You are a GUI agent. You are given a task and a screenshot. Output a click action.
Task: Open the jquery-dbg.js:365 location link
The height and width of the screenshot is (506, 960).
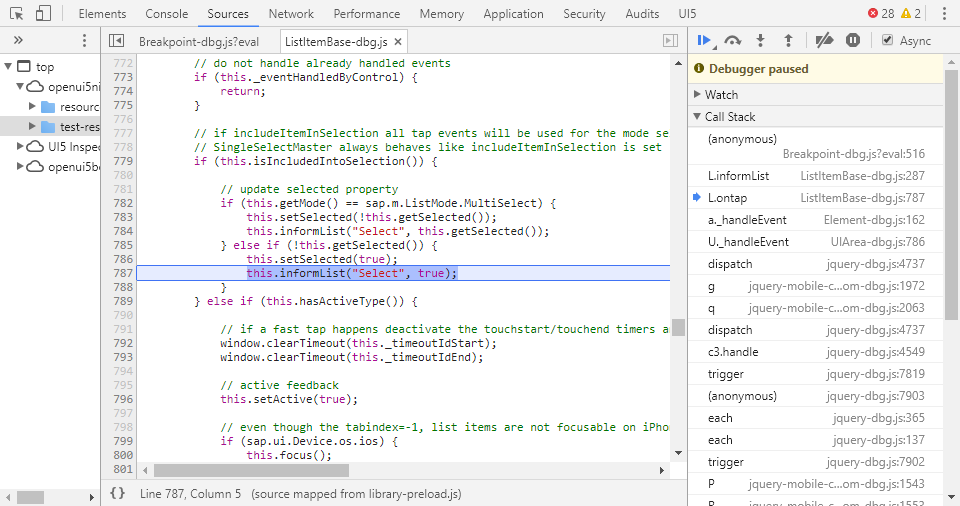click(879, 418)
